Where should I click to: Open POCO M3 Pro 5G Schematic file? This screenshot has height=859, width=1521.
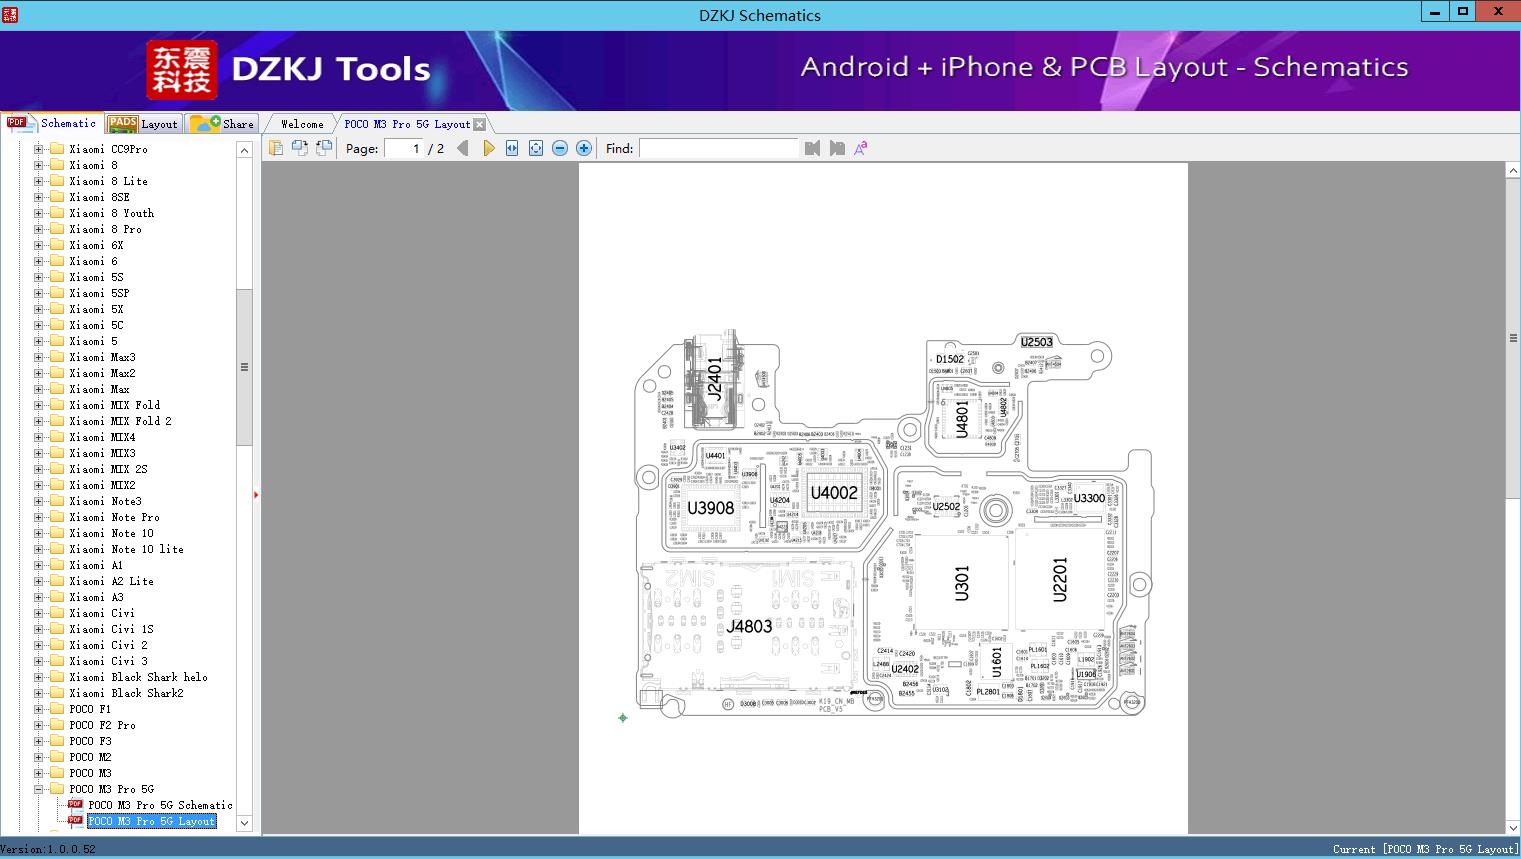click(159, 805)
